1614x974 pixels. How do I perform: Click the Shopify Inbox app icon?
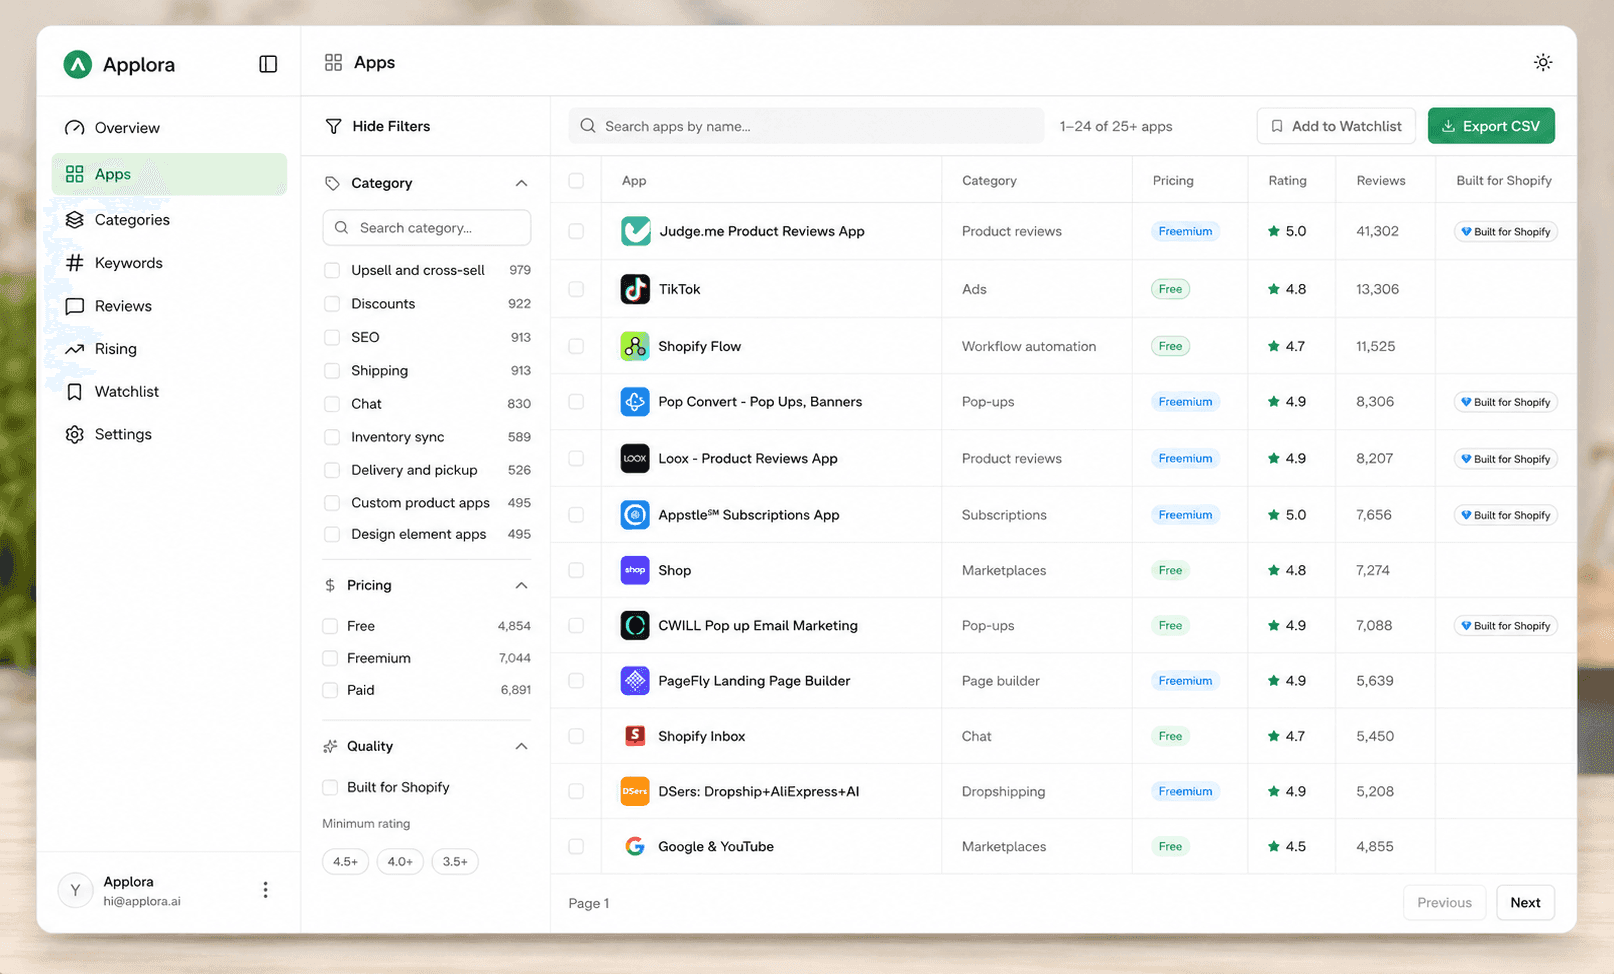tap(635, 736)
